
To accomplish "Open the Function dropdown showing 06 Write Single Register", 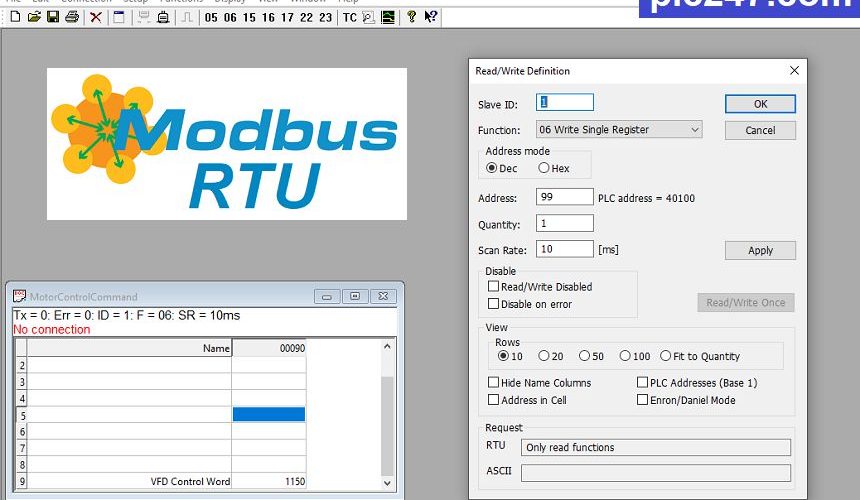I will tap(619, 129).
